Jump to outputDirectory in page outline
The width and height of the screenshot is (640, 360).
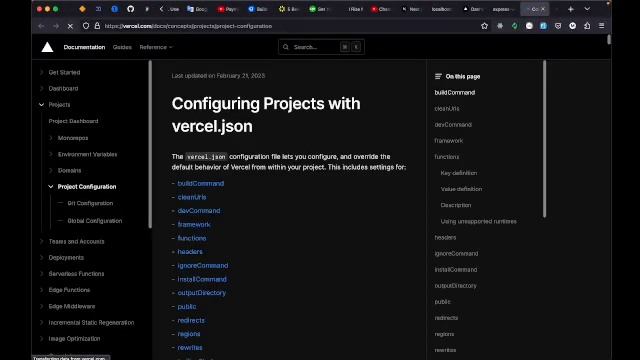pos(456,286)
